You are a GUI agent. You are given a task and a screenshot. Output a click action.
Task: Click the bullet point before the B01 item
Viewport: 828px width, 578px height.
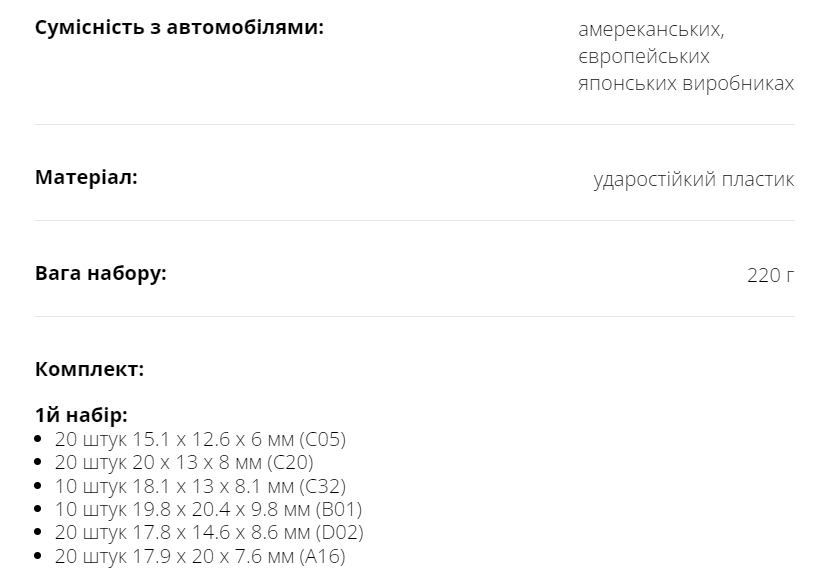(39, 511)
